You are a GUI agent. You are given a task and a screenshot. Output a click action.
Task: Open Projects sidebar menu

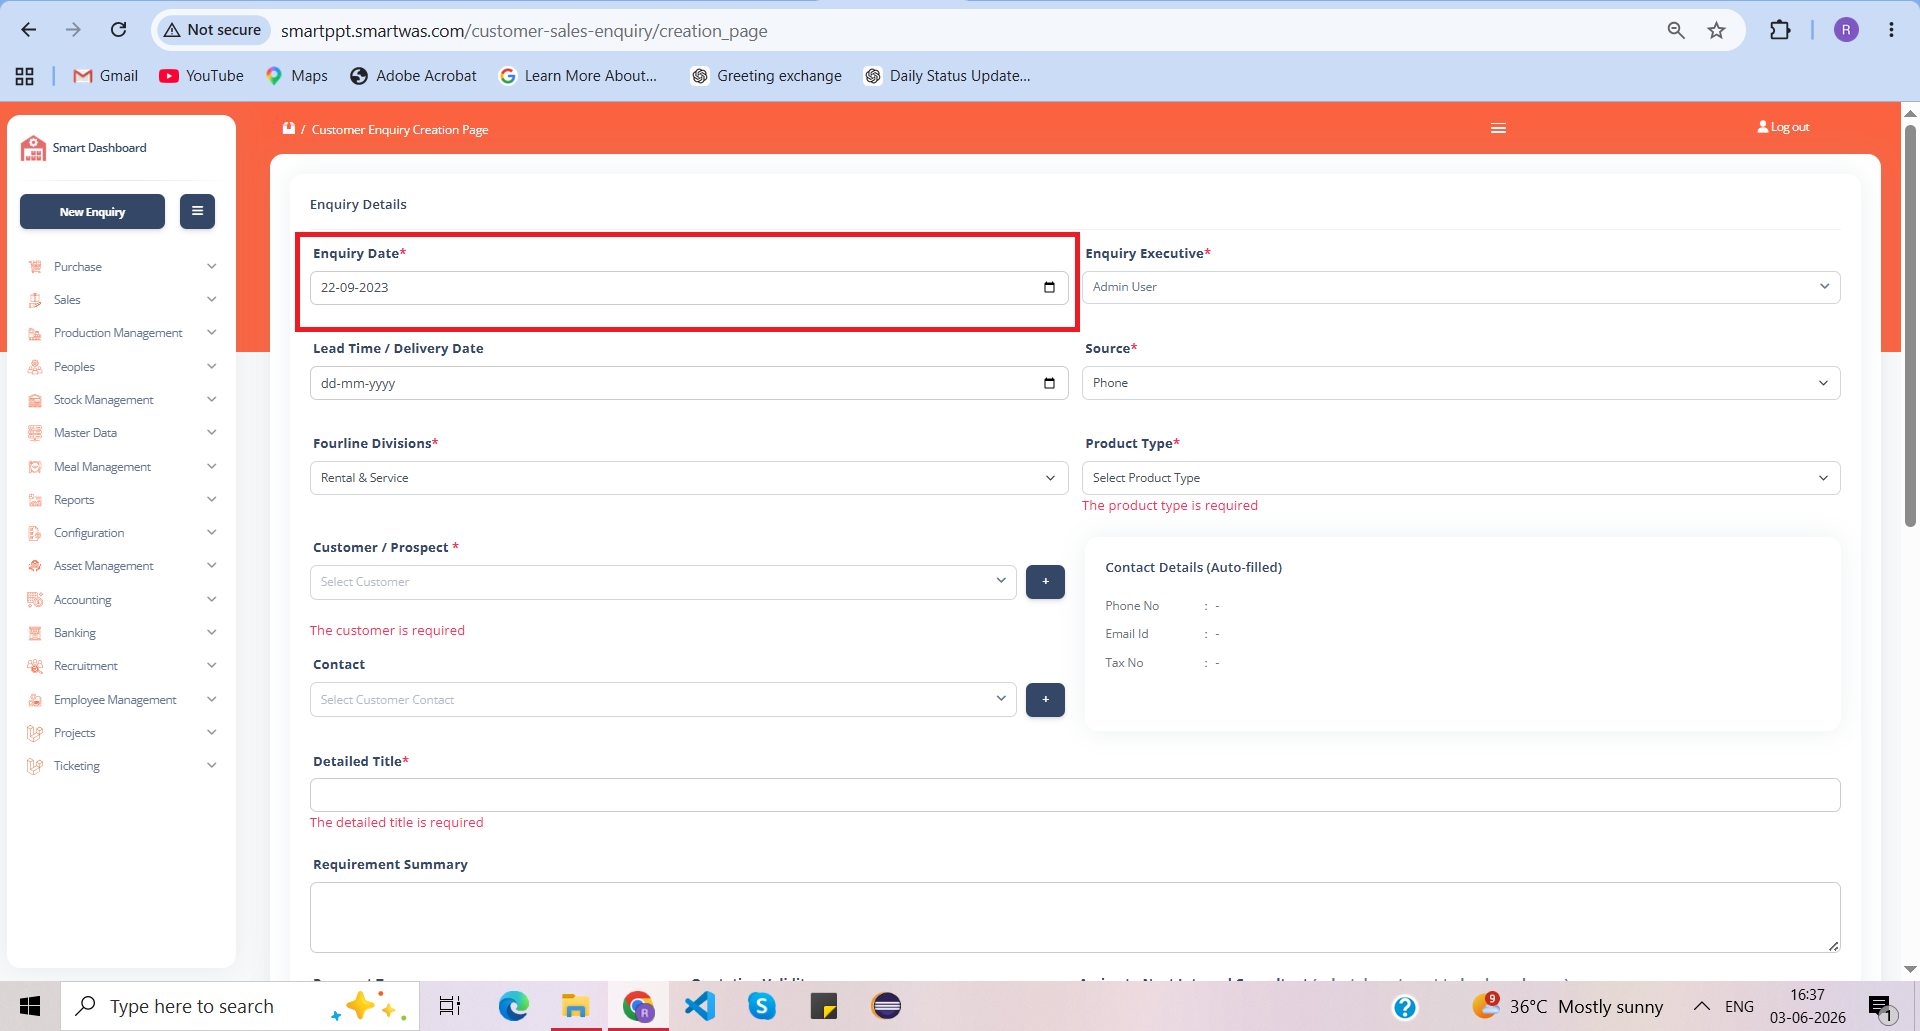click(121, 733)
